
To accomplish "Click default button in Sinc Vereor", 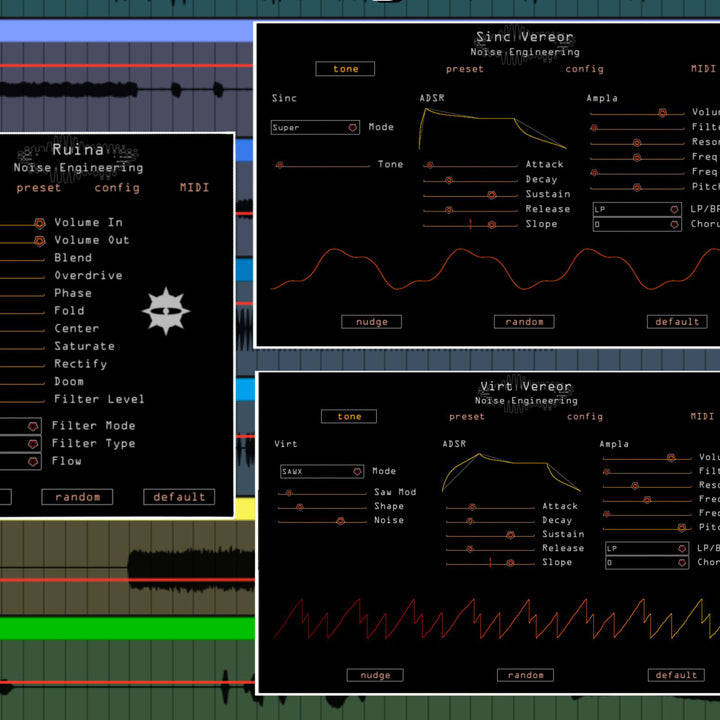I will click(677, 322).
